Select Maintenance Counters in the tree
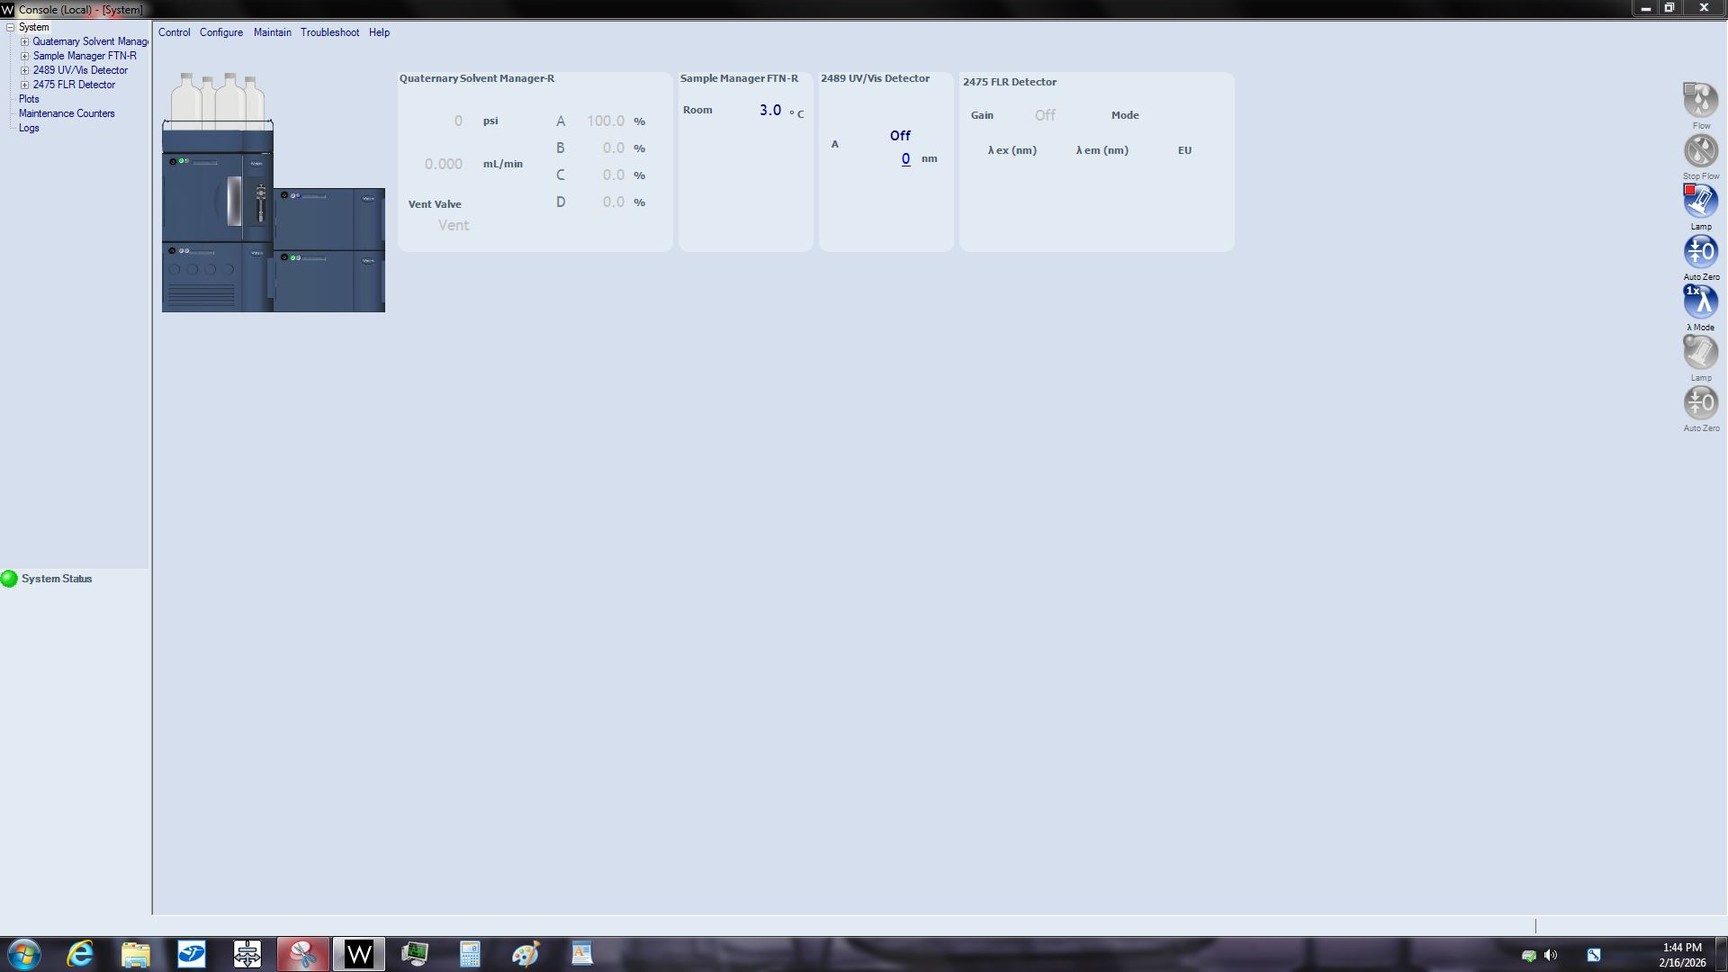1728x972 pixels. (66, 114)
